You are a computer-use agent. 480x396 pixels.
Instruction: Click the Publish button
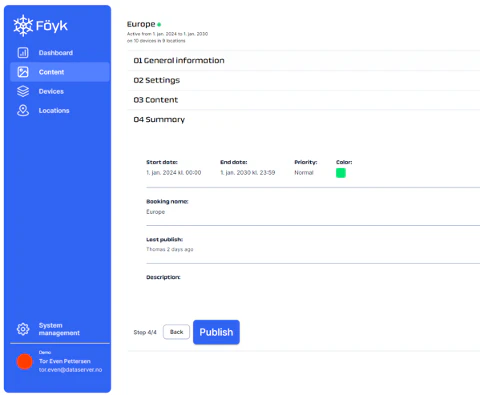(216, 332)
